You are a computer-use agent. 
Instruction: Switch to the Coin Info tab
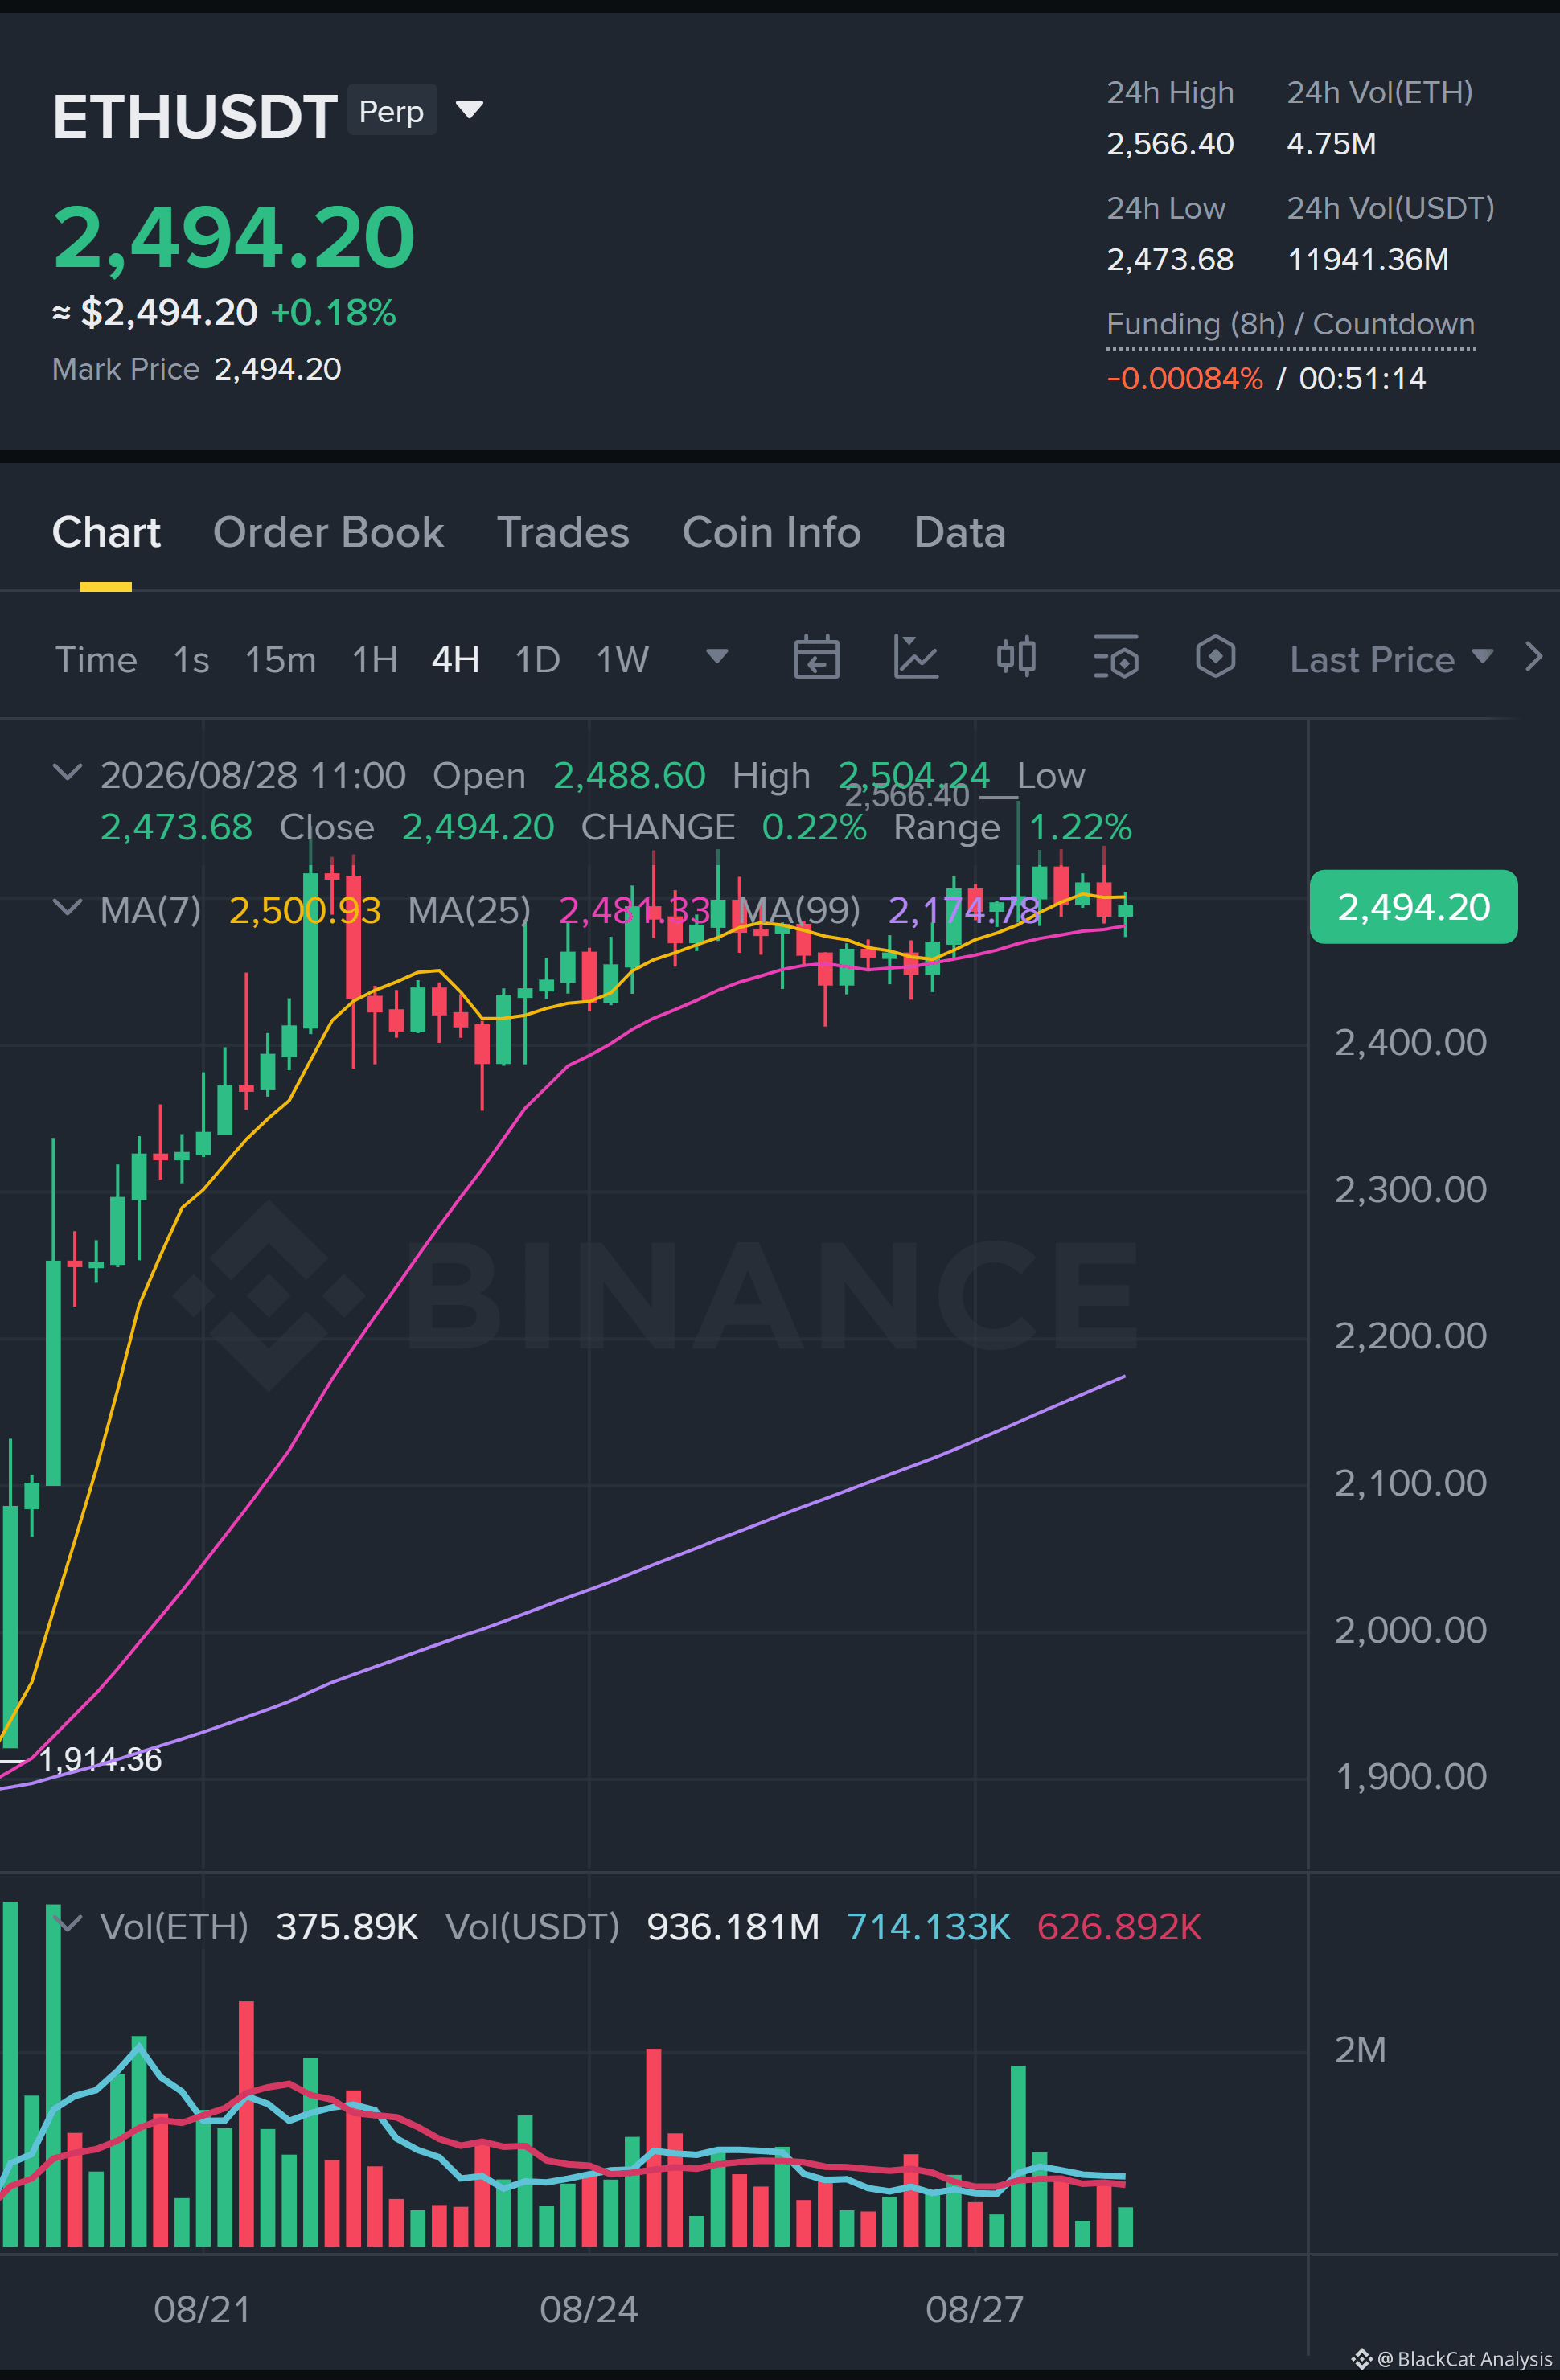(x=771, y=532)
